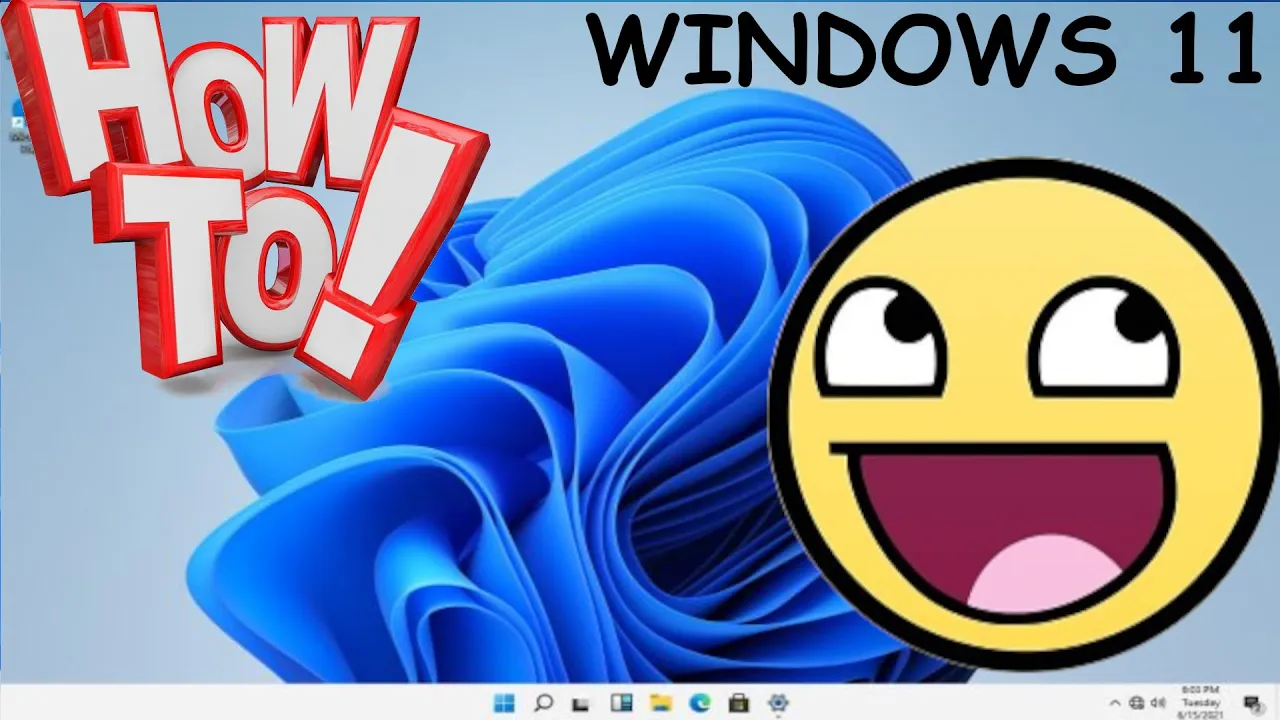Click the network globe tray icon
The height and width of the screenshot is (720, 1280).
click(1137, 703)
